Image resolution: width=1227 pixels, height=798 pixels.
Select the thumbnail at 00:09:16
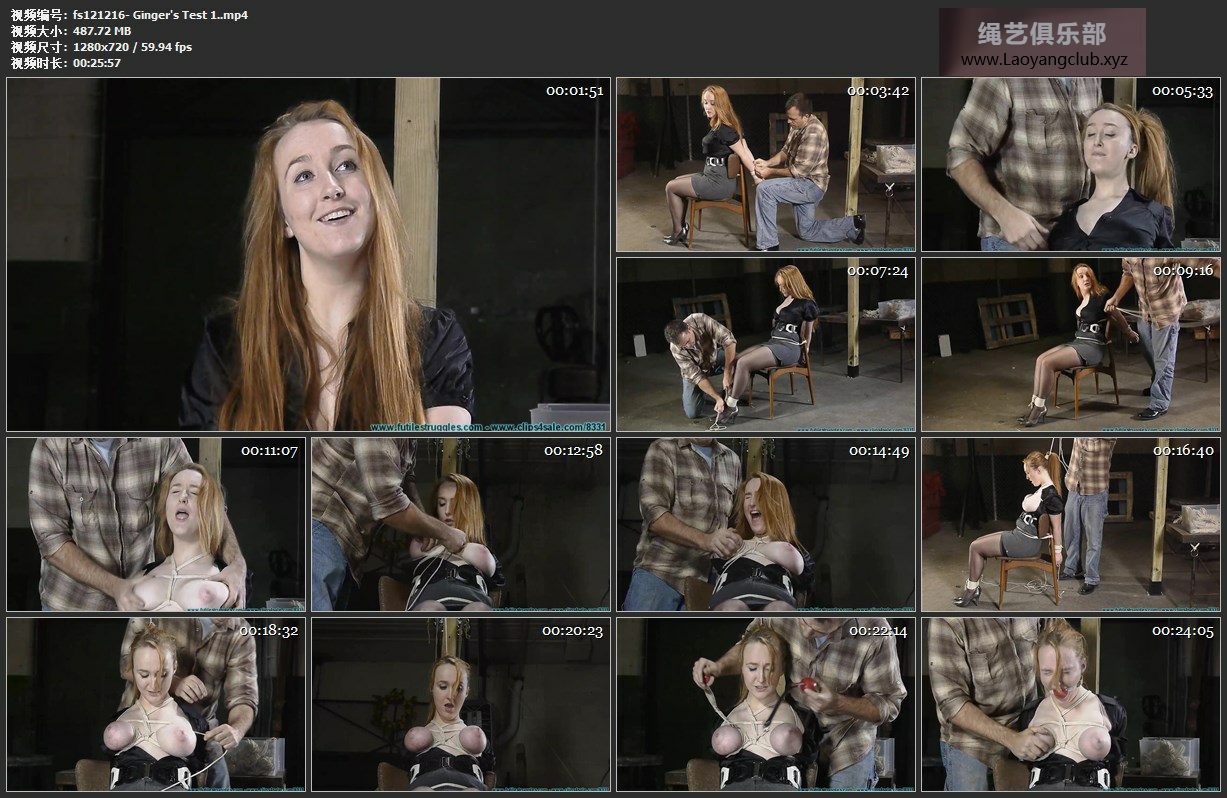[x=1070, y=345]
